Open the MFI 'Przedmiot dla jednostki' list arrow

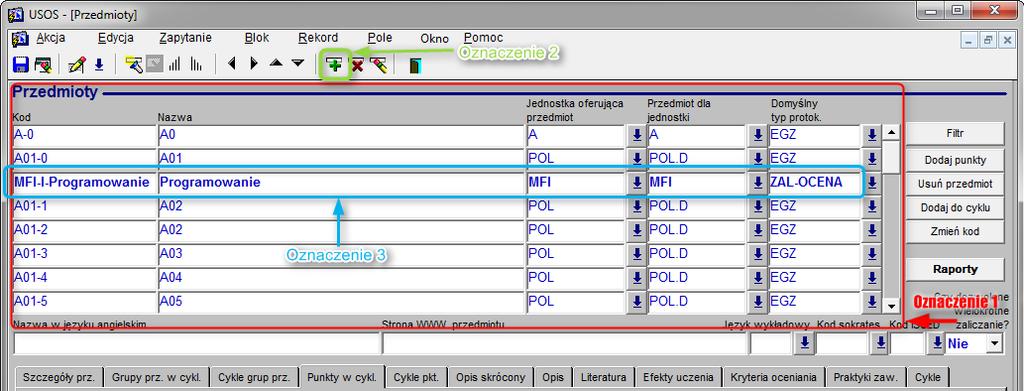pyautogui.click(x=758, y=183)
